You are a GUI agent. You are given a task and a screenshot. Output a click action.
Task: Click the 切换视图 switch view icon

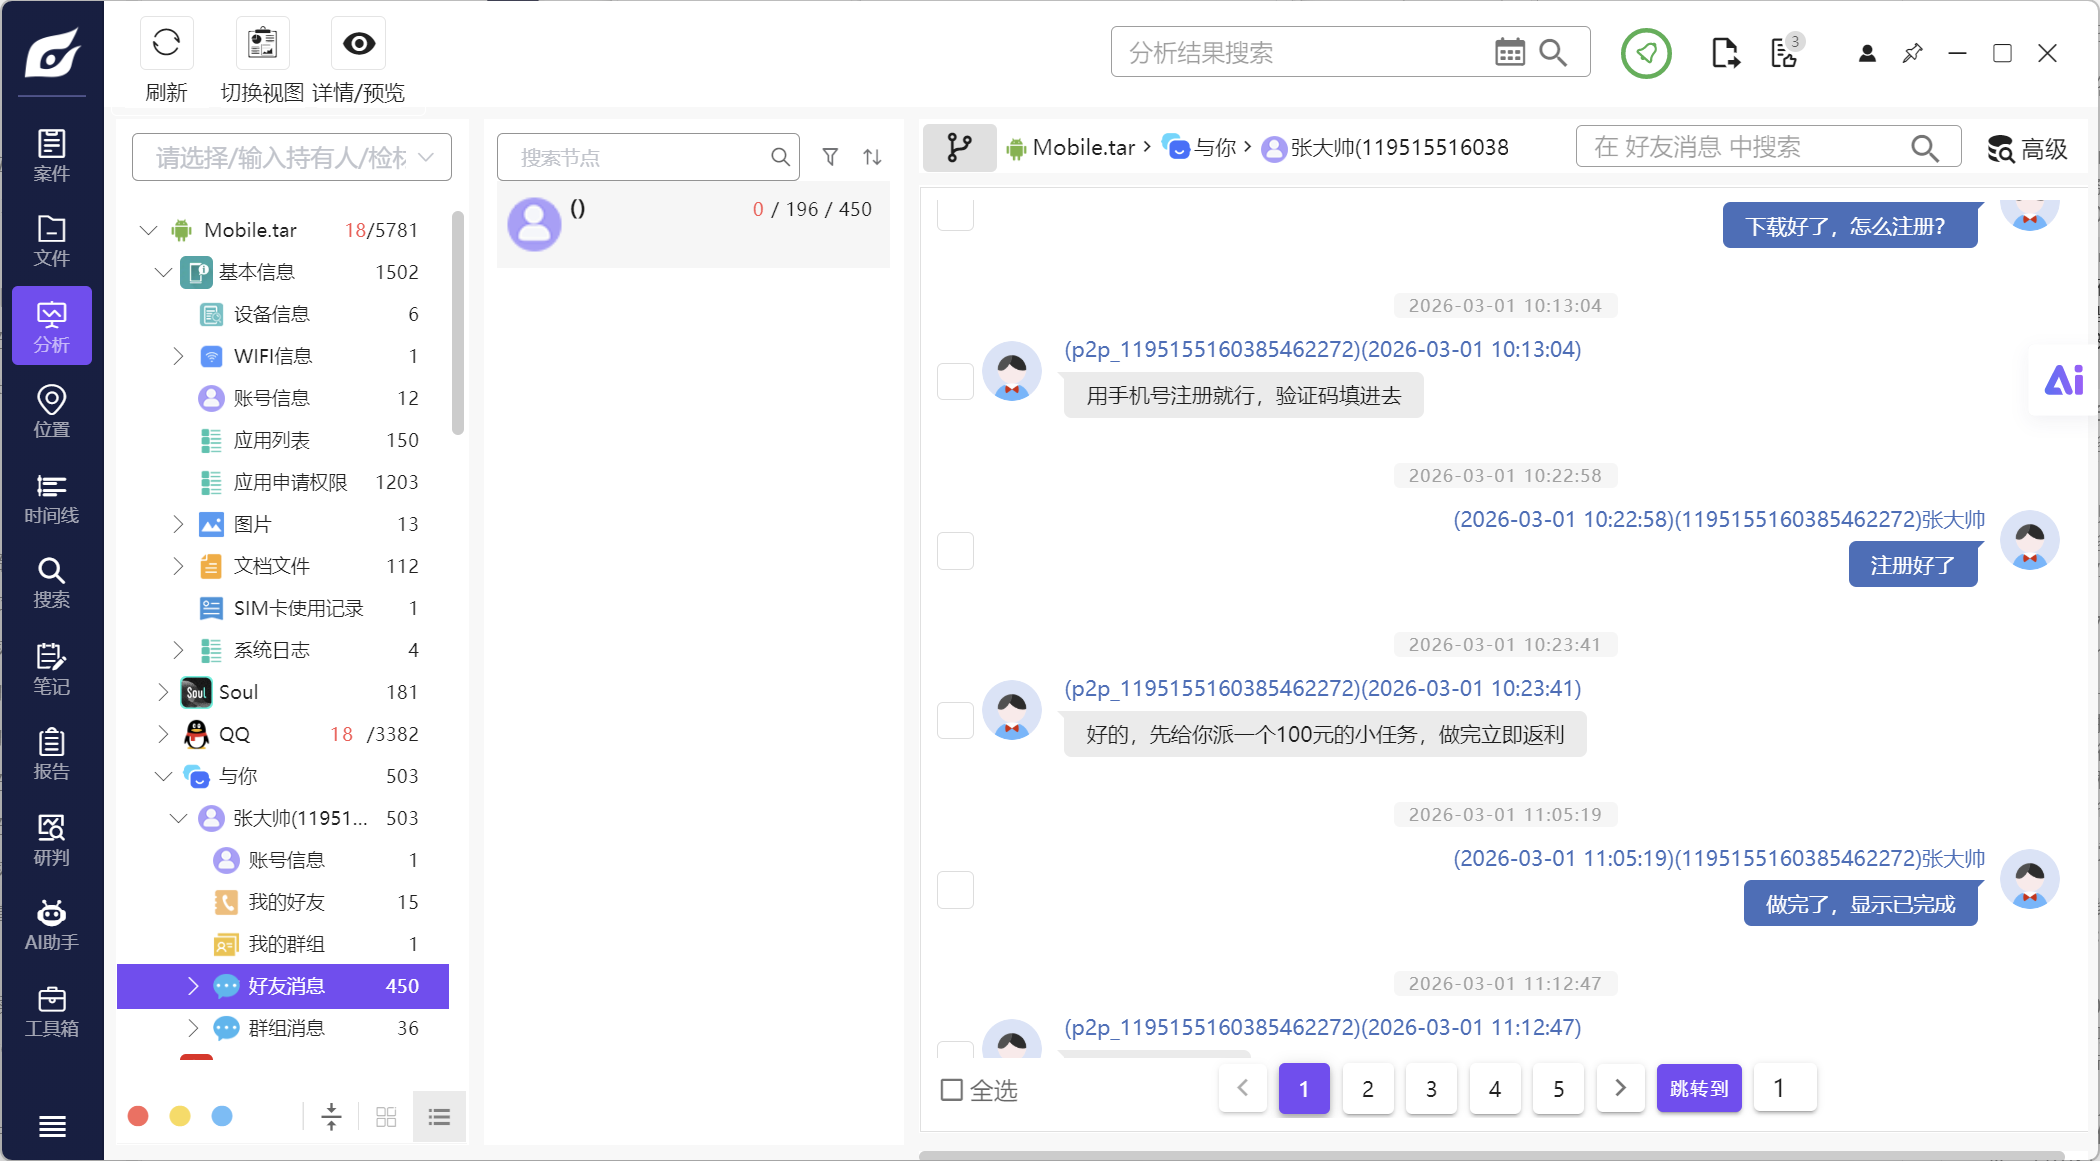coord(262,43)
